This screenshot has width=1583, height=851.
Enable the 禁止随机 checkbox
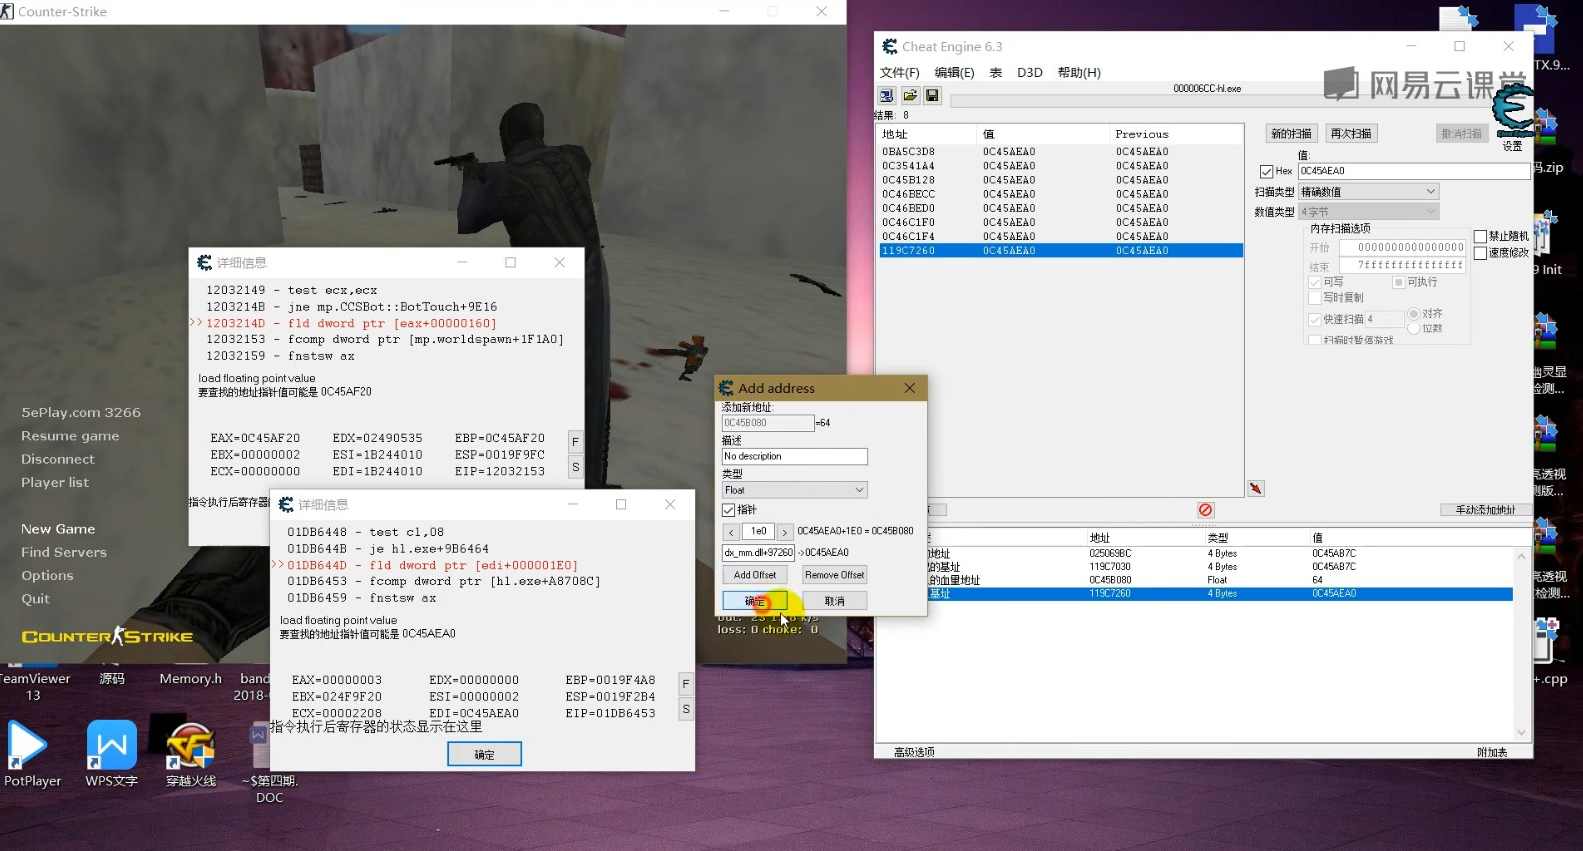[1480, 237]
